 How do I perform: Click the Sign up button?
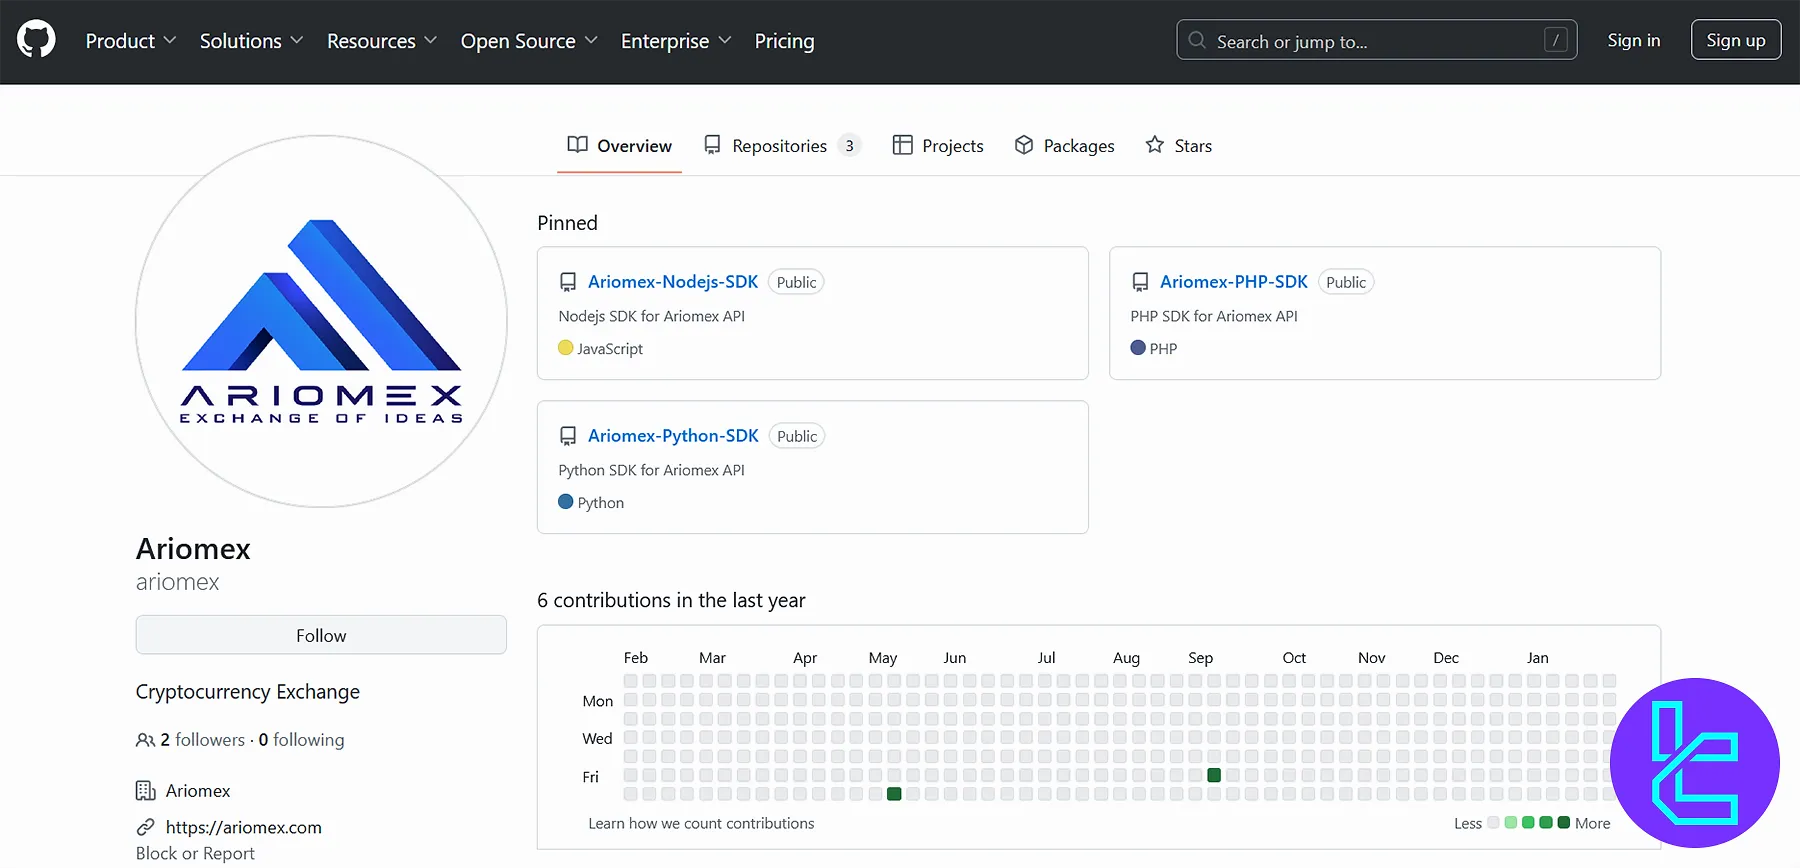coord(1735,41)
